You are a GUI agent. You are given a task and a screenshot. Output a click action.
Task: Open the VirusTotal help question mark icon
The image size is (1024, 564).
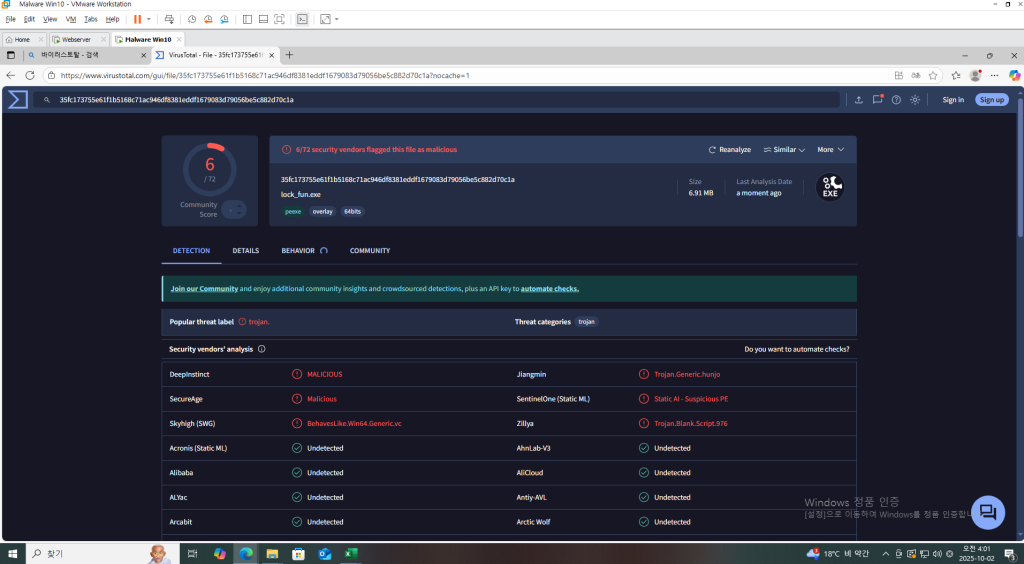click(896, 100)
